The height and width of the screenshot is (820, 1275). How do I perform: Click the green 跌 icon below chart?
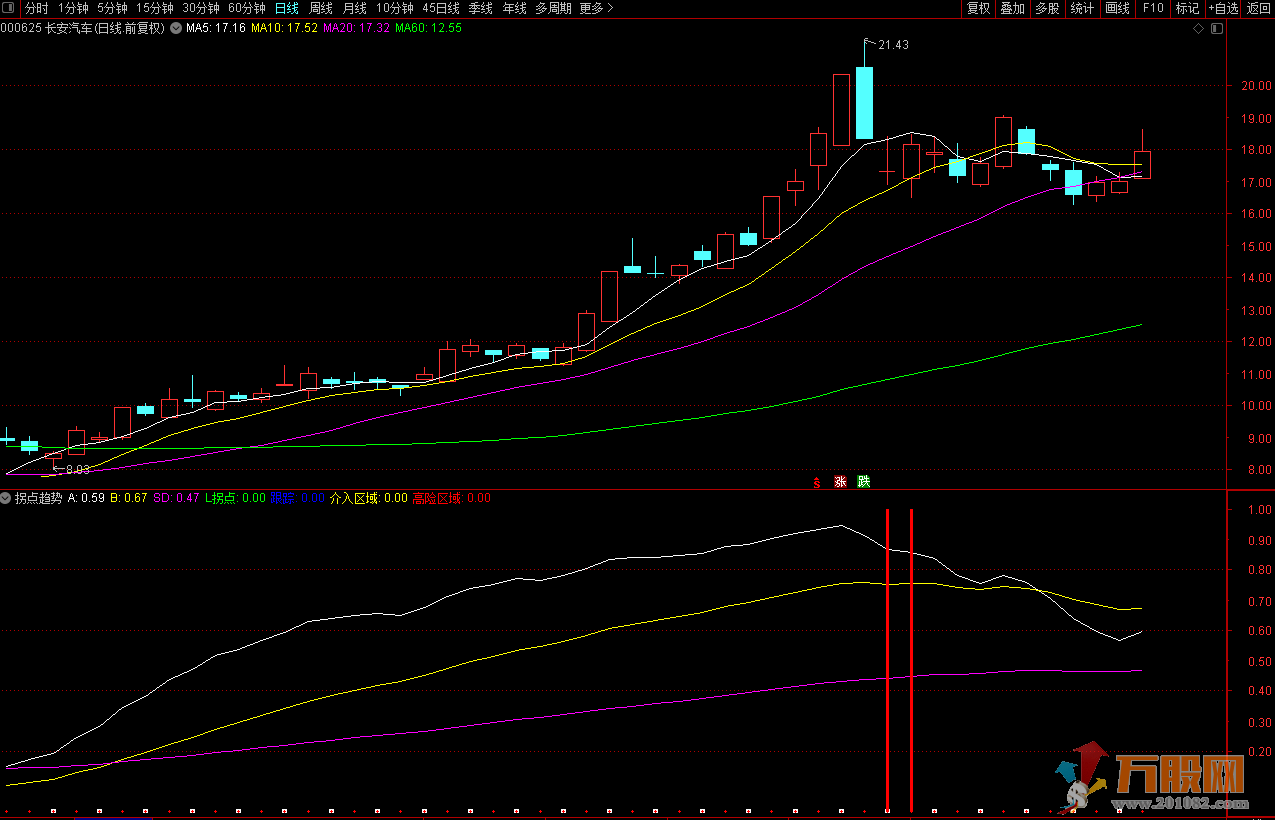click(x=863, y=482)
